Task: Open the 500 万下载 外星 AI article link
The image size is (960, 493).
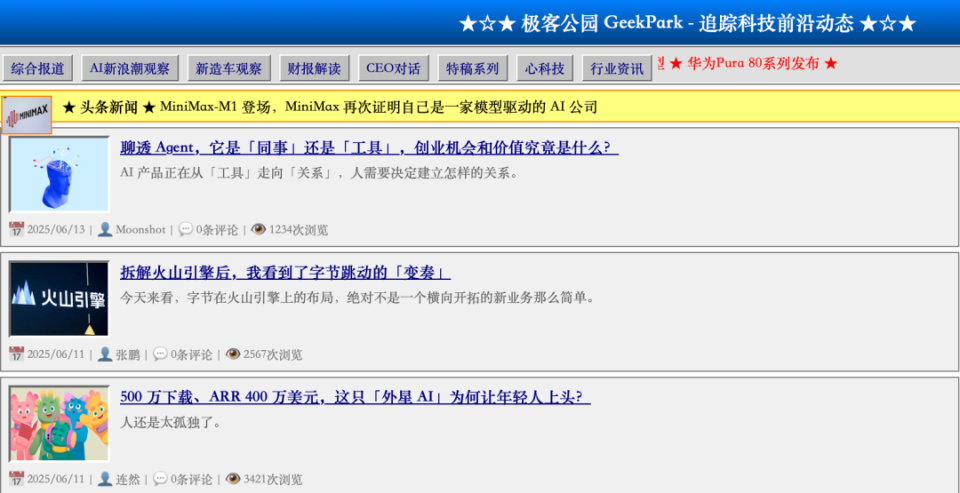Action: click(x=355, y=397)
